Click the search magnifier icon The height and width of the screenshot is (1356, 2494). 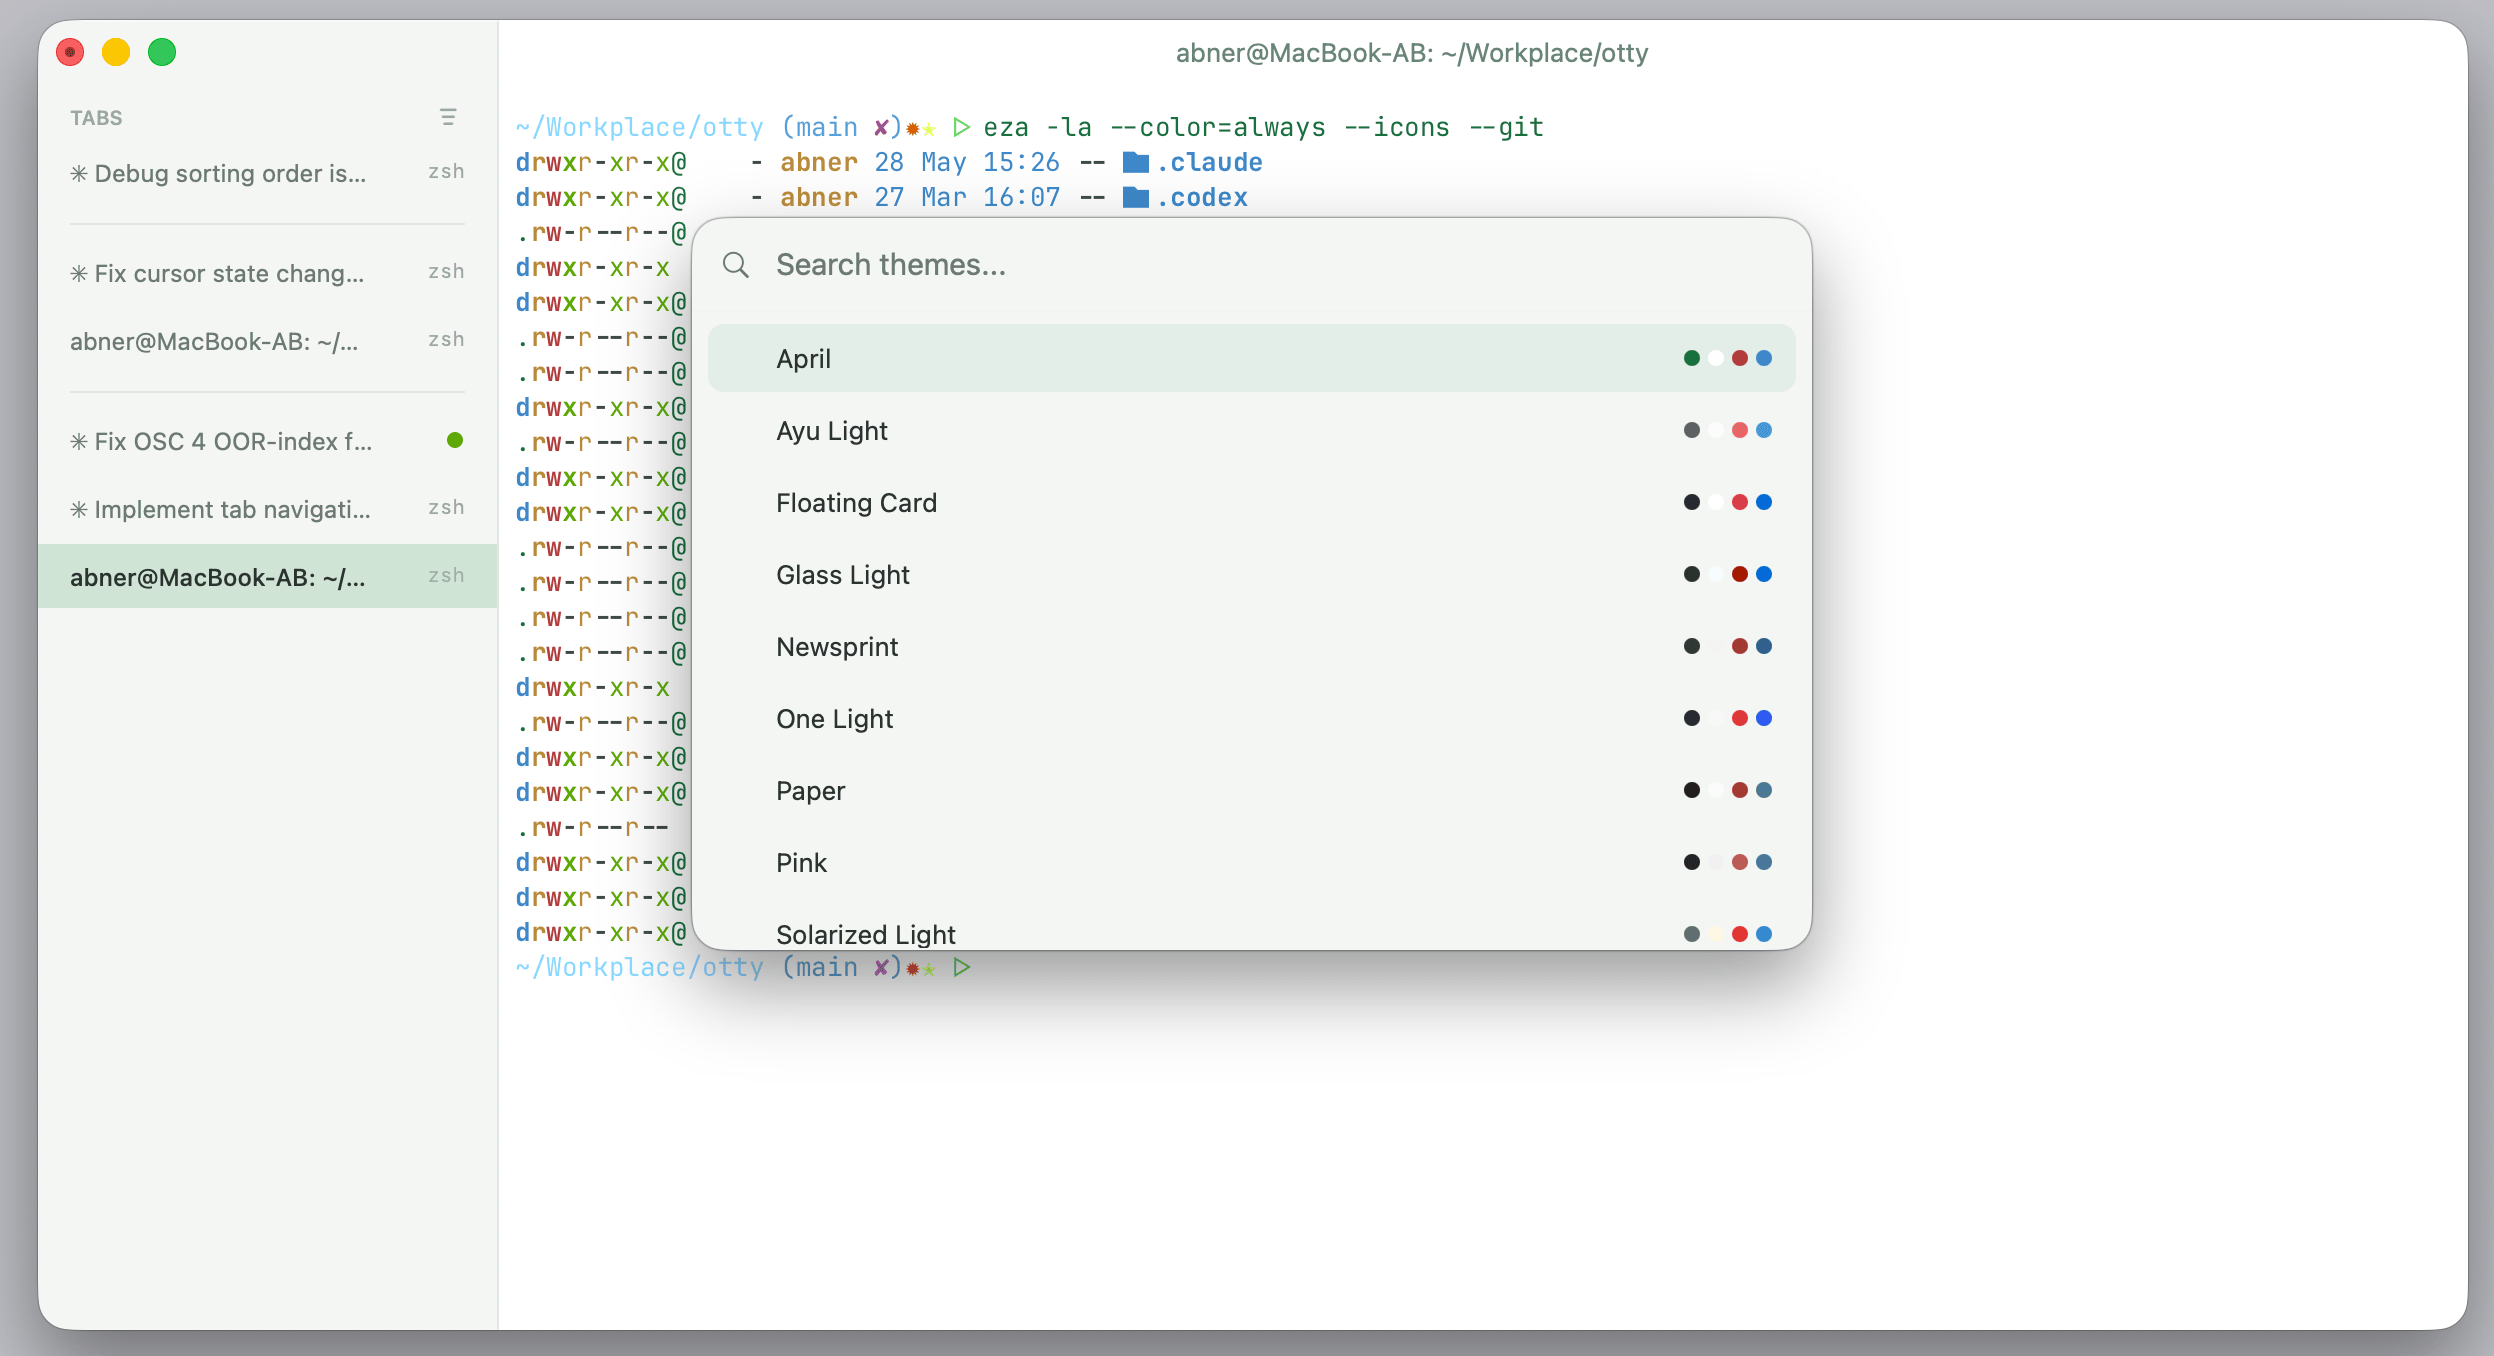tap(736, 265)
